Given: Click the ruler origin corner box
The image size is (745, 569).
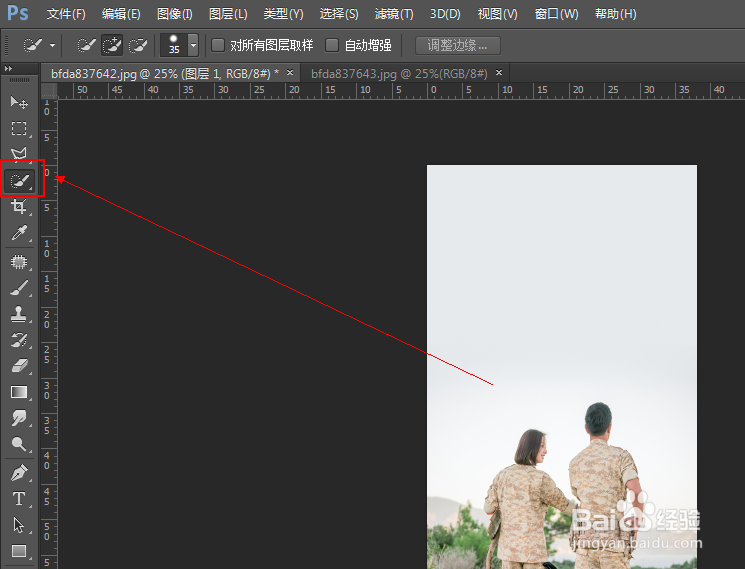Looking at the screenshot, I should click(x=48, y=91).
